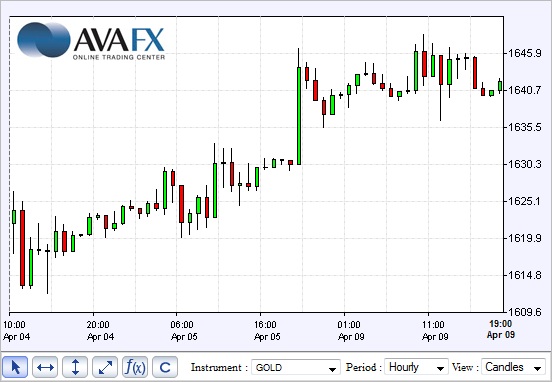Click the C clear button

(165, 367)
